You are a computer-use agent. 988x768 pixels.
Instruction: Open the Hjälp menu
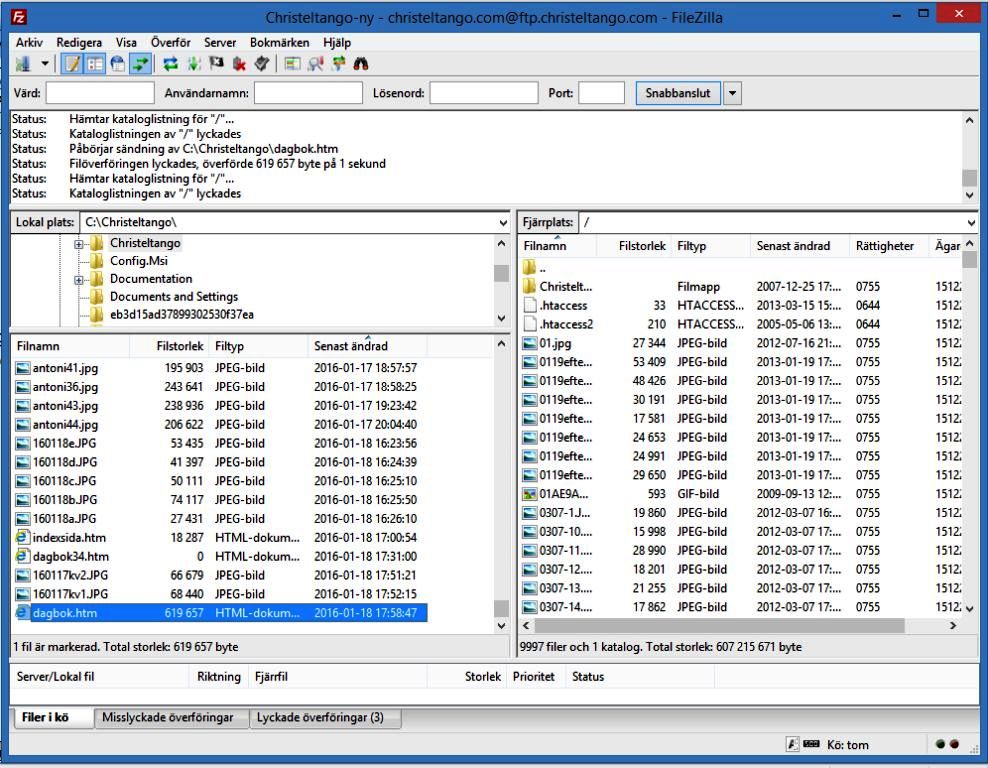click(x=337, y=43)
